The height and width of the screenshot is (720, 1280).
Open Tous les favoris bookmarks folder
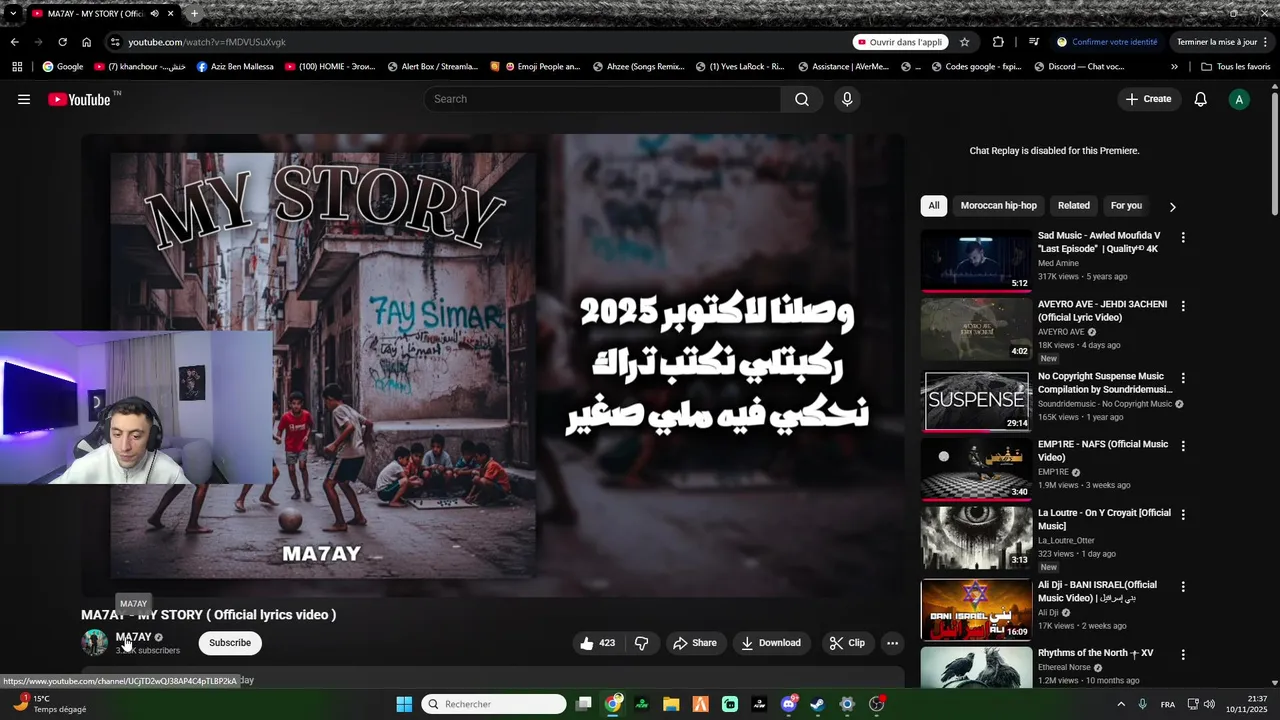pyautogui.click(x=1235, y=67)
